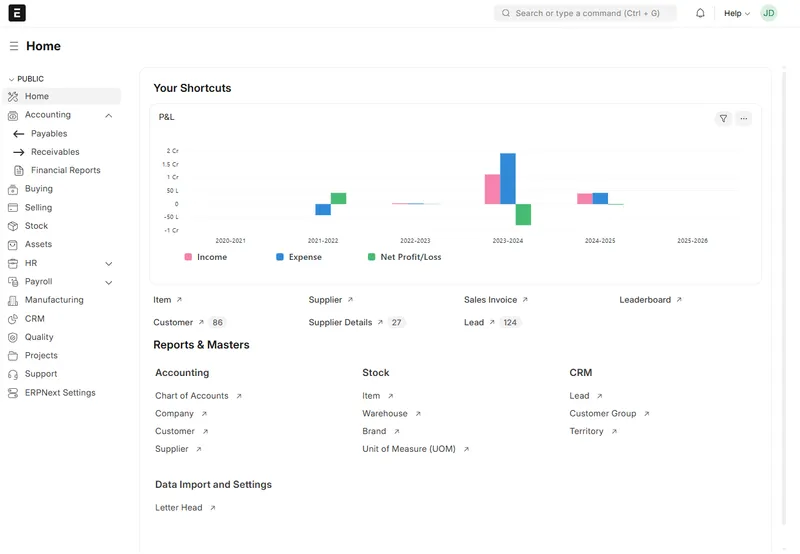Viewport: 800px width, 554px height.
Task: Open the Help dropdown menu
Action: pos(737,13)
